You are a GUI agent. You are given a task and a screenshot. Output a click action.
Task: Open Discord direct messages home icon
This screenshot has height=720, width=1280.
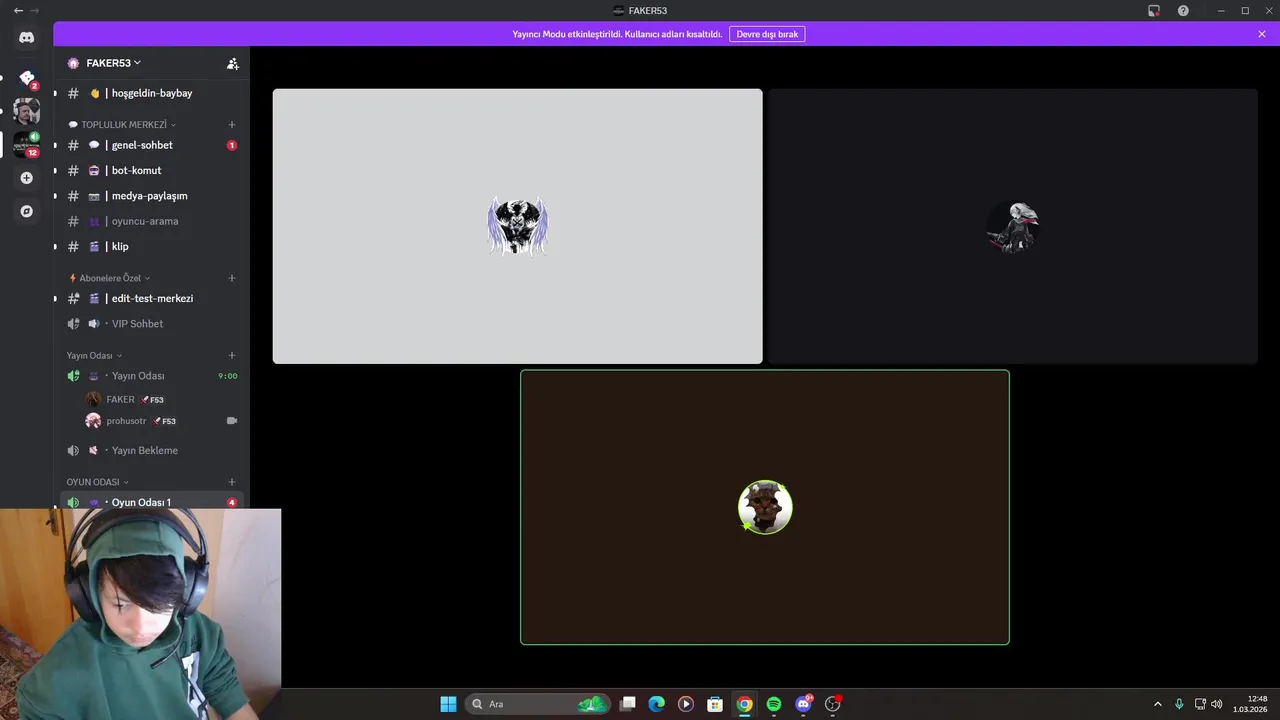pos(26,37)
